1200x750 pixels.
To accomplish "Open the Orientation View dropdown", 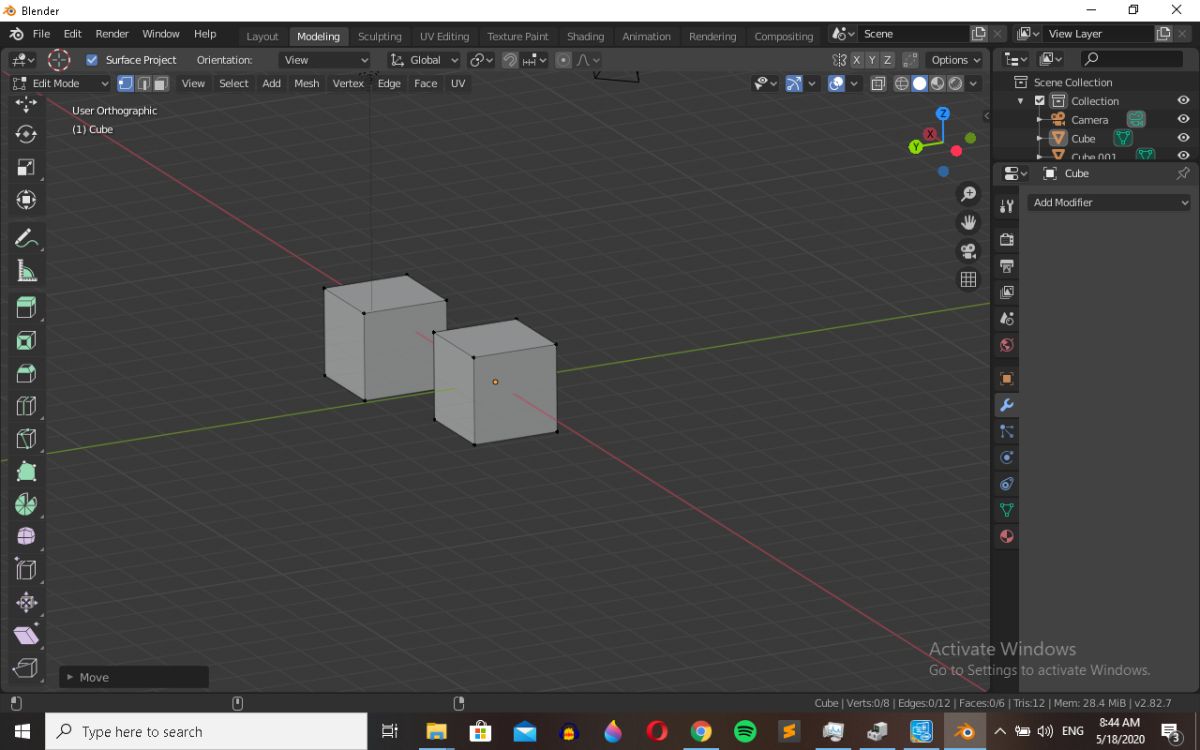I will point(325,60).
